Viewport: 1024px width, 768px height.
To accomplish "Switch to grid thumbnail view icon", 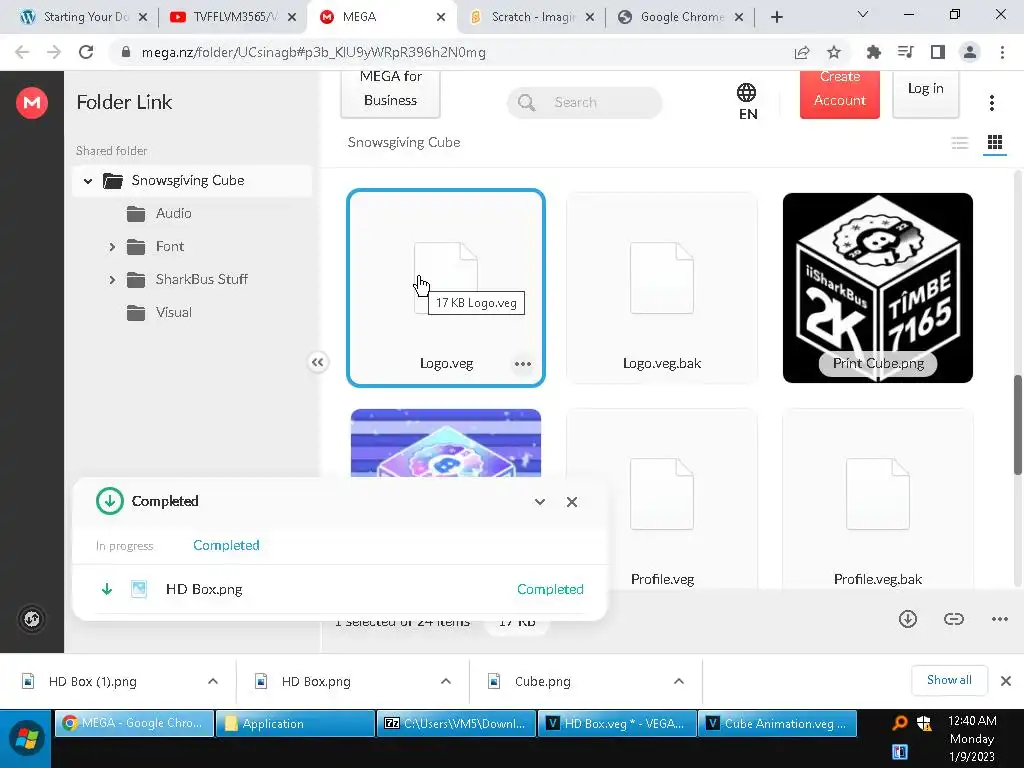I will (995, 142).
